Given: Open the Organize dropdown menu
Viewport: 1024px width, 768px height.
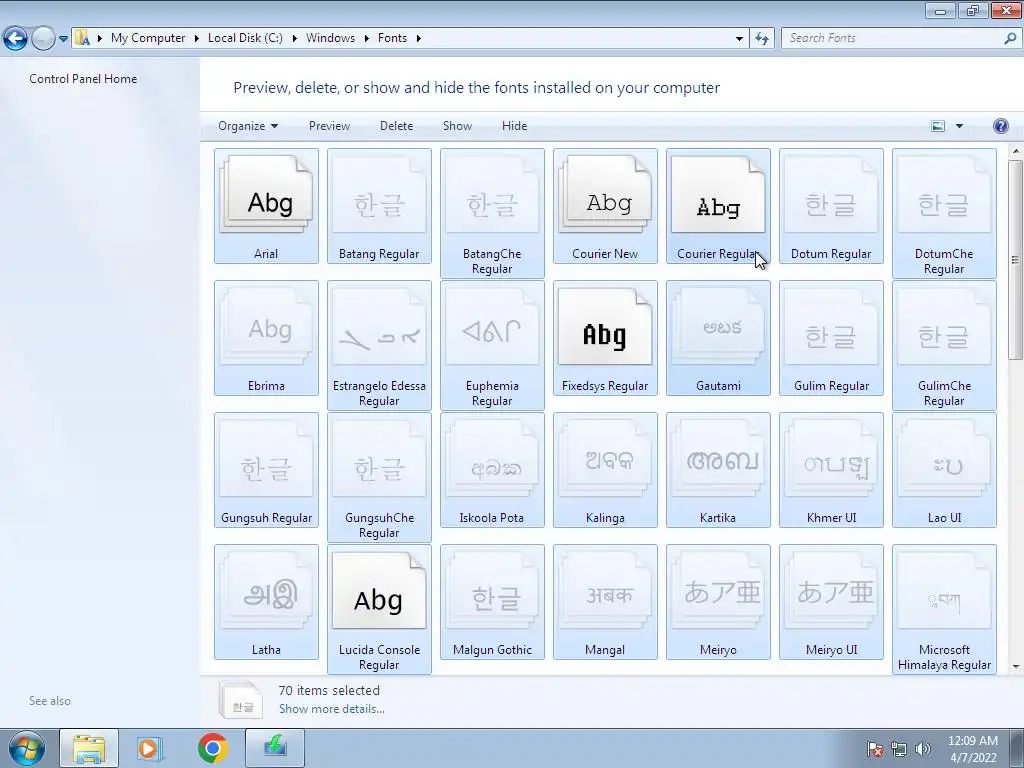Looking at the screenshot, I should point(248,126).
